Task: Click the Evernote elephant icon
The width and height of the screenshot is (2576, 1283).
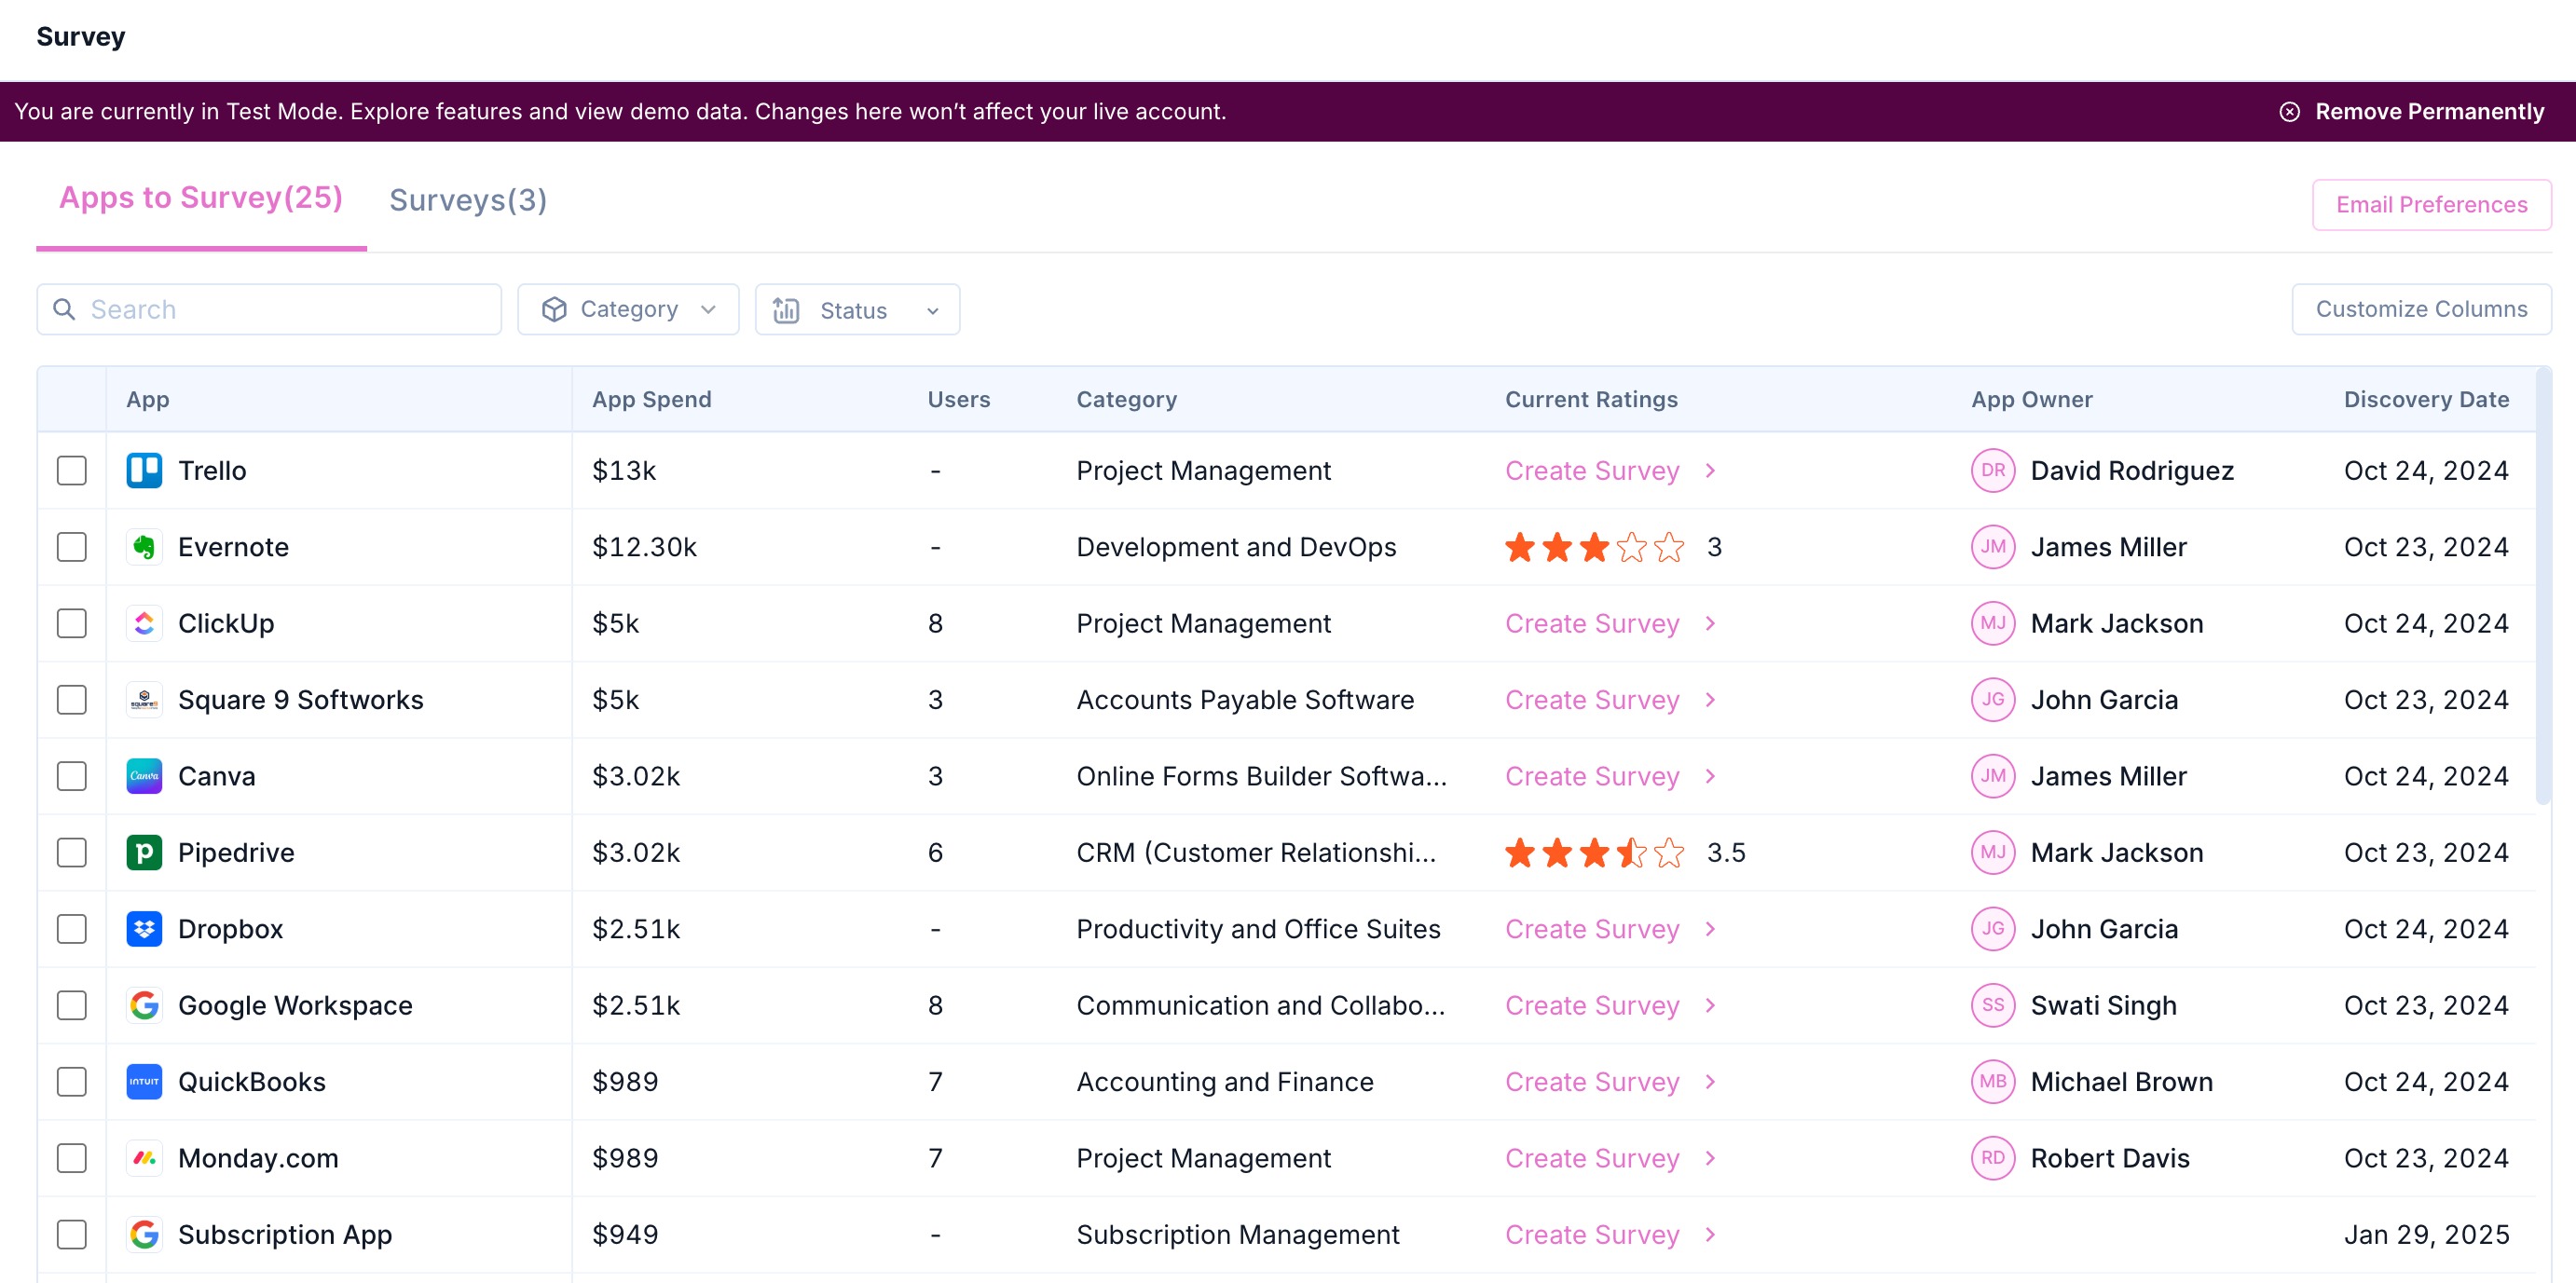Action: point(144,547)
